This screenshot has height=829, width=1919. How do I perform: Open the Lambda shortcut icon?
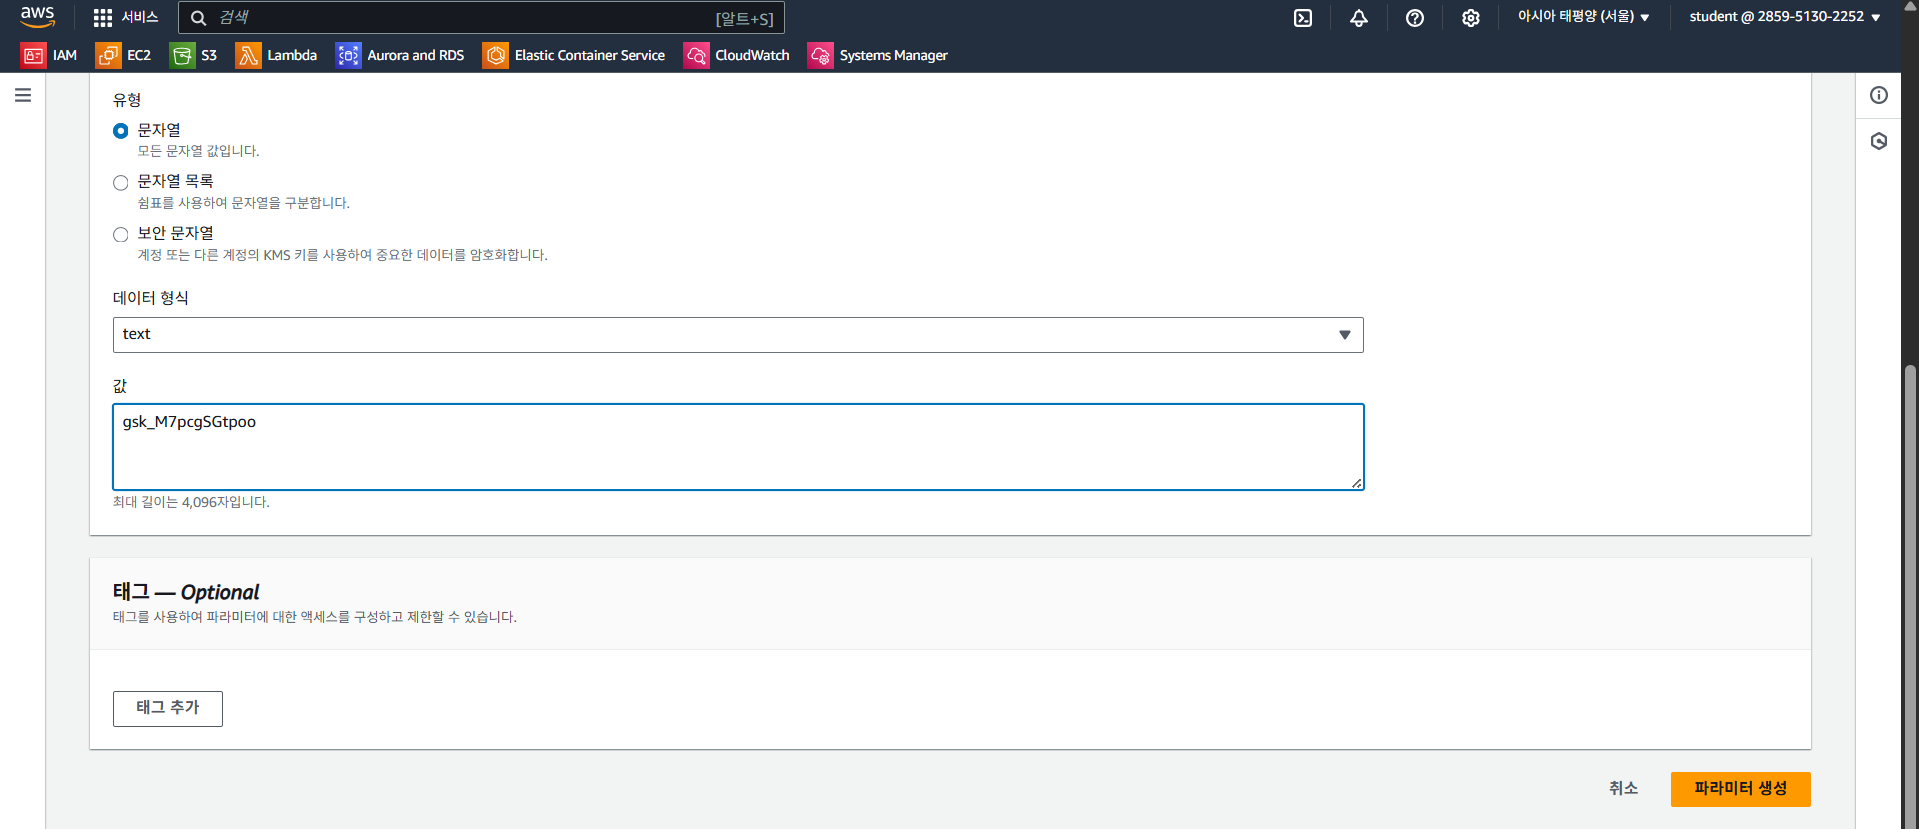(x=248, y=55)
